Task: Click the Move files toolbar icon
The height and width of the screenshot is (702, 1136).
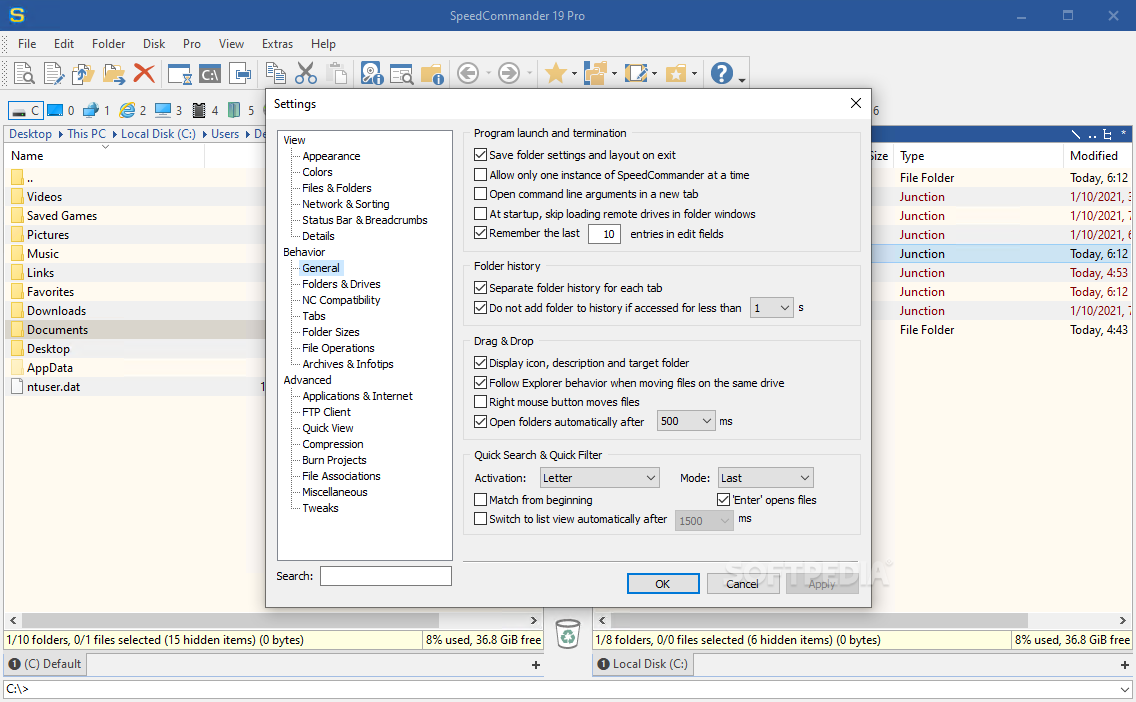Action: pyautogui.click(x=114, y=73)
